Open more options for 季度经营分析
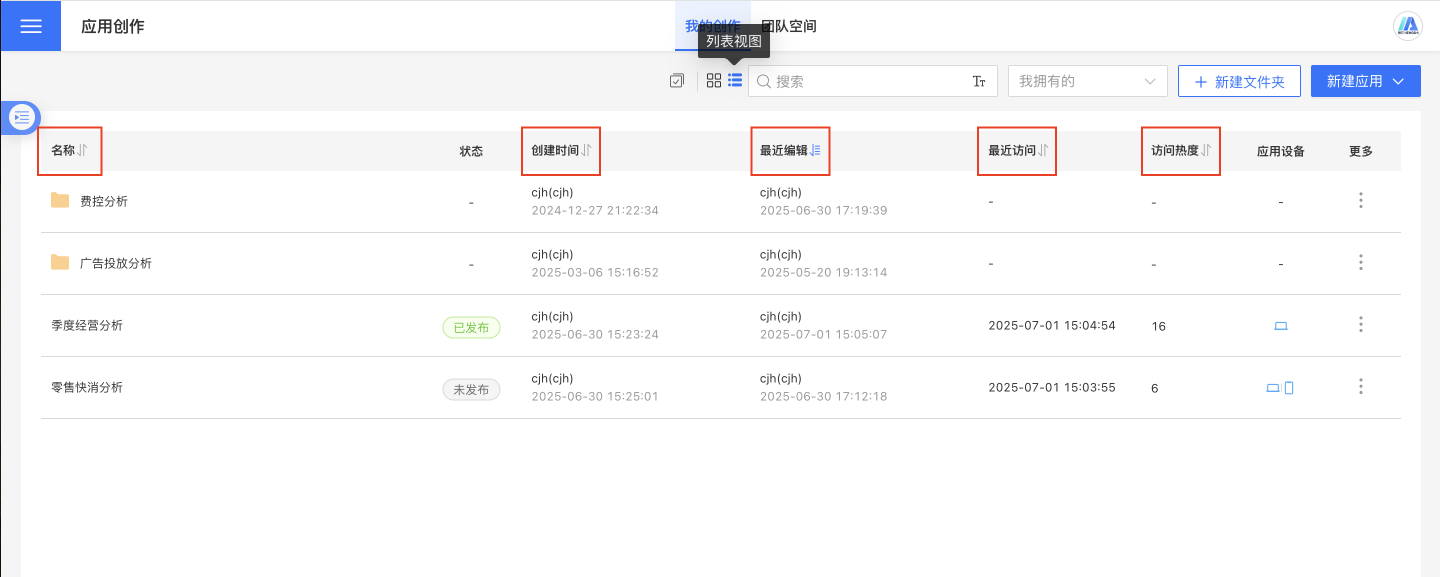The width and height of the screenshot is (1440, 577). click(1361, 325)
